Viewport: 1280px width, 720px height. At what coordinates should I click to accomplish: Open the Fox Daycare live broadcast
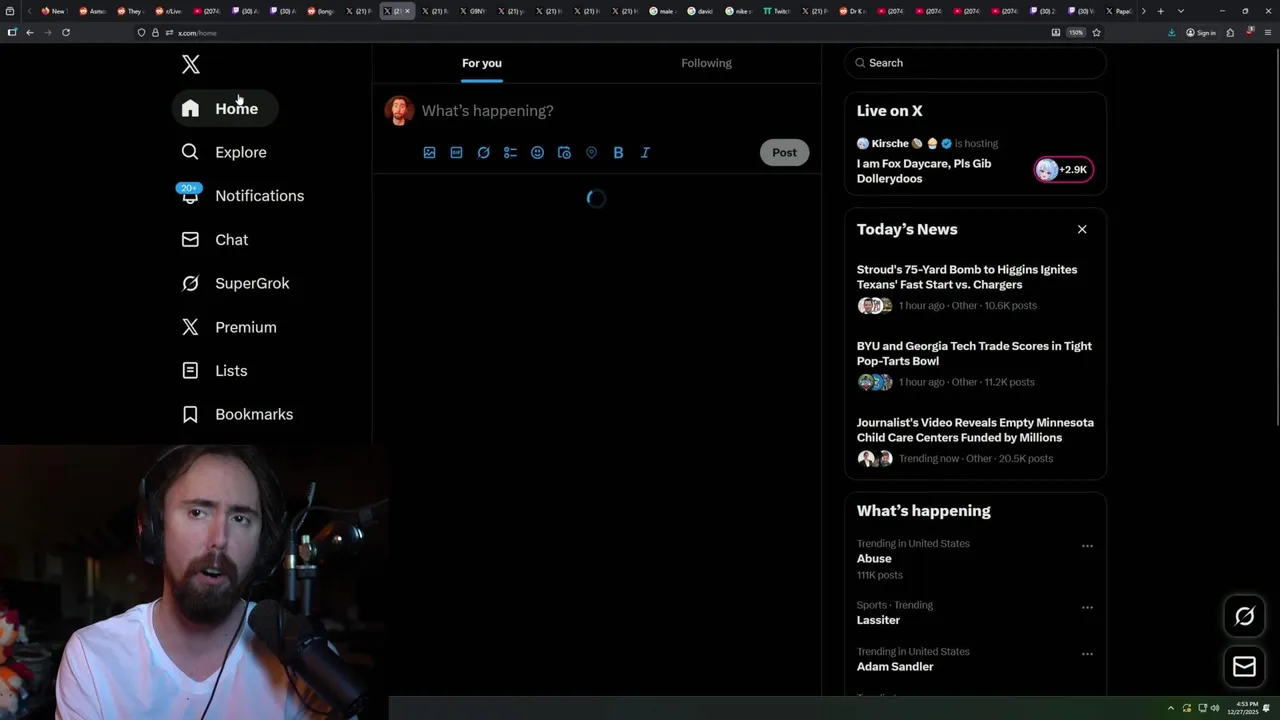pos(924,171)
